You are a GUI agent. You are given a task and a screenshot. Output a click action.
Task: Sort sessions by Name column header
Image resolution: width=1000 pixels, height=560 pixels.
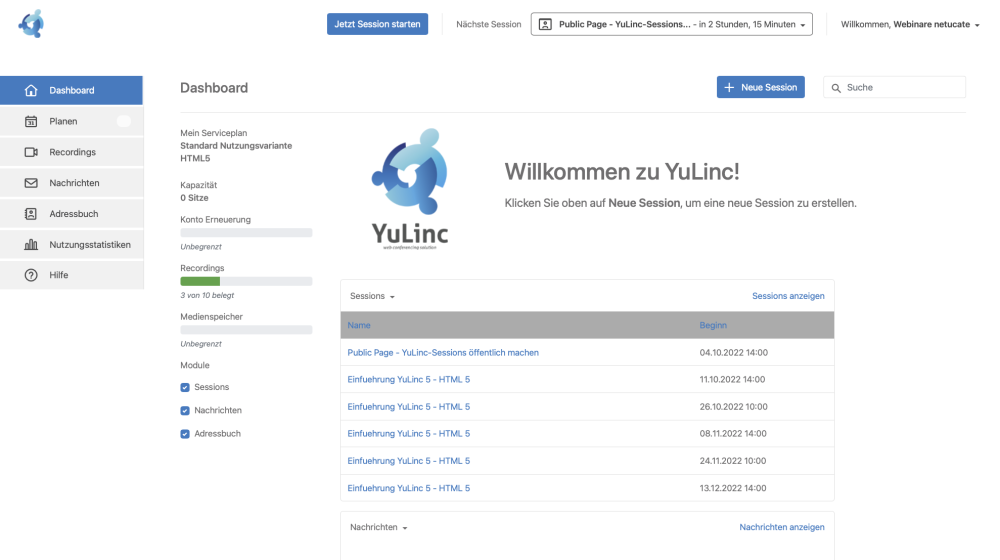click(359, 325)
